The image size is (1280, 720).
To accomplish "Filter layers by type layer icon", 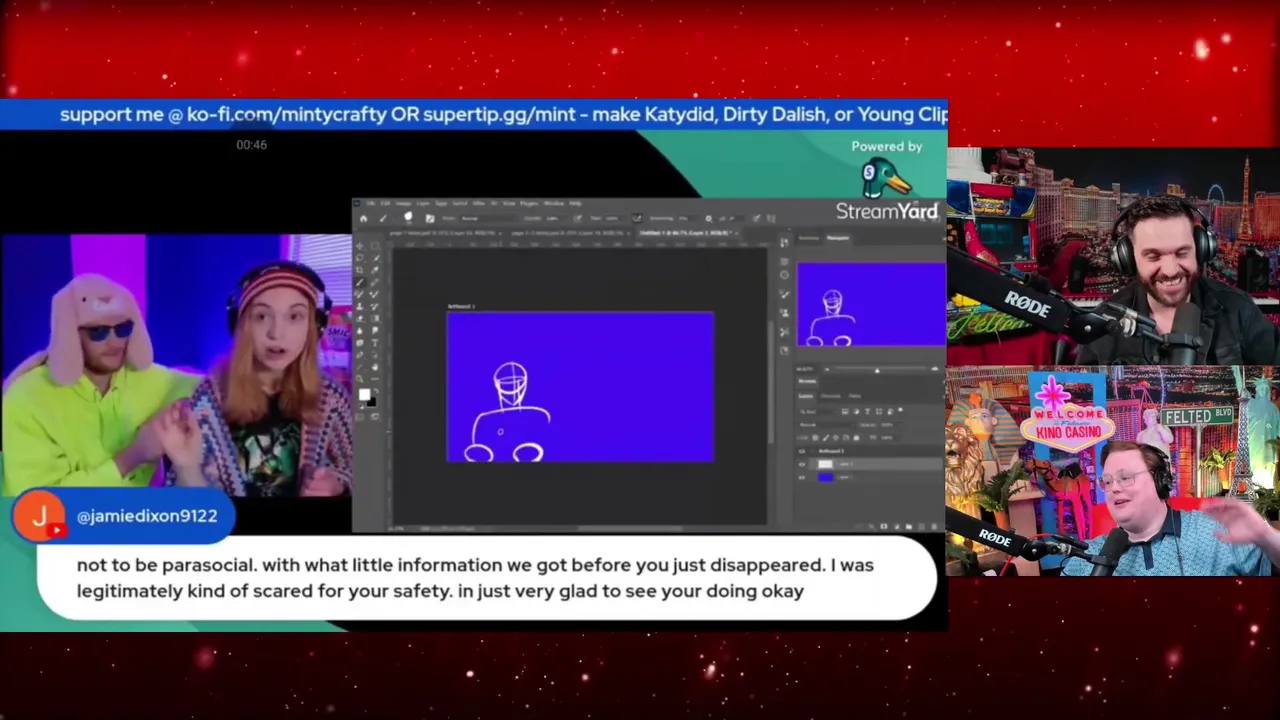I will 868,411.
